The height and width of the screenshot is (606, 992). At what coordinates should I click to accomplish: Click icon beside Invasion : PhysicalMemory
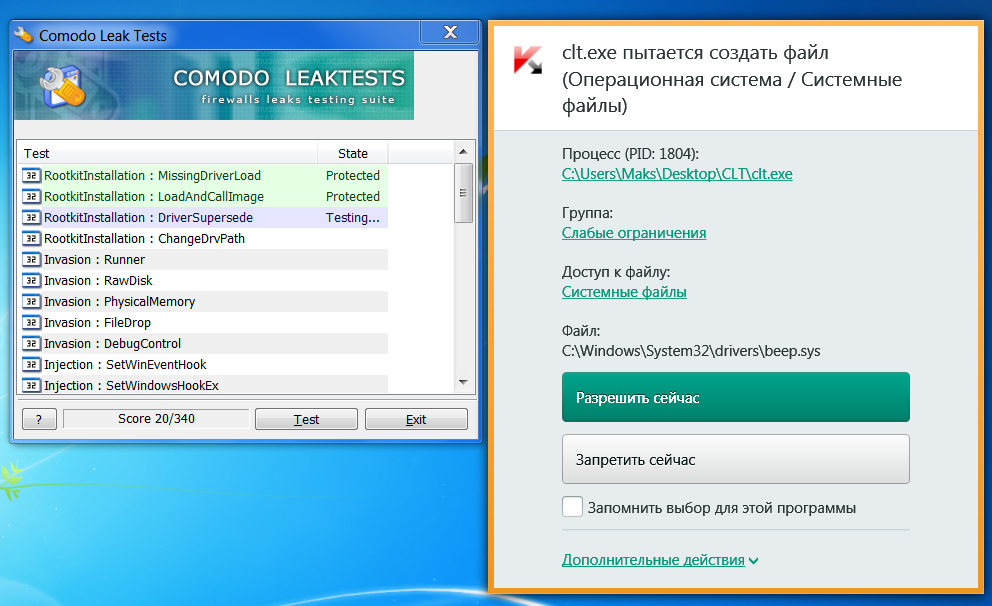[x=31, y=302]
